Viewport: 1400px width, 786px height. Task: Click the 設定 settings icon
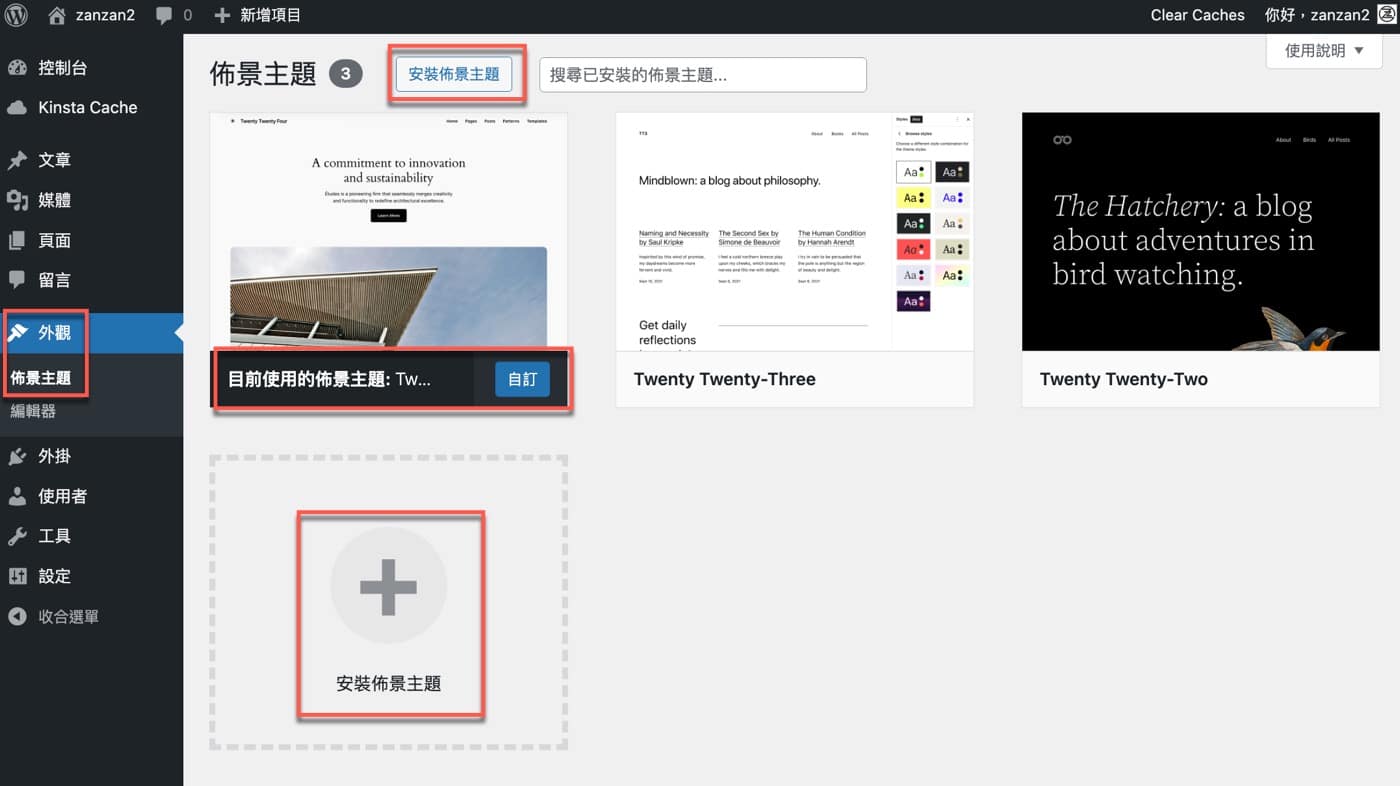point(17,576)
